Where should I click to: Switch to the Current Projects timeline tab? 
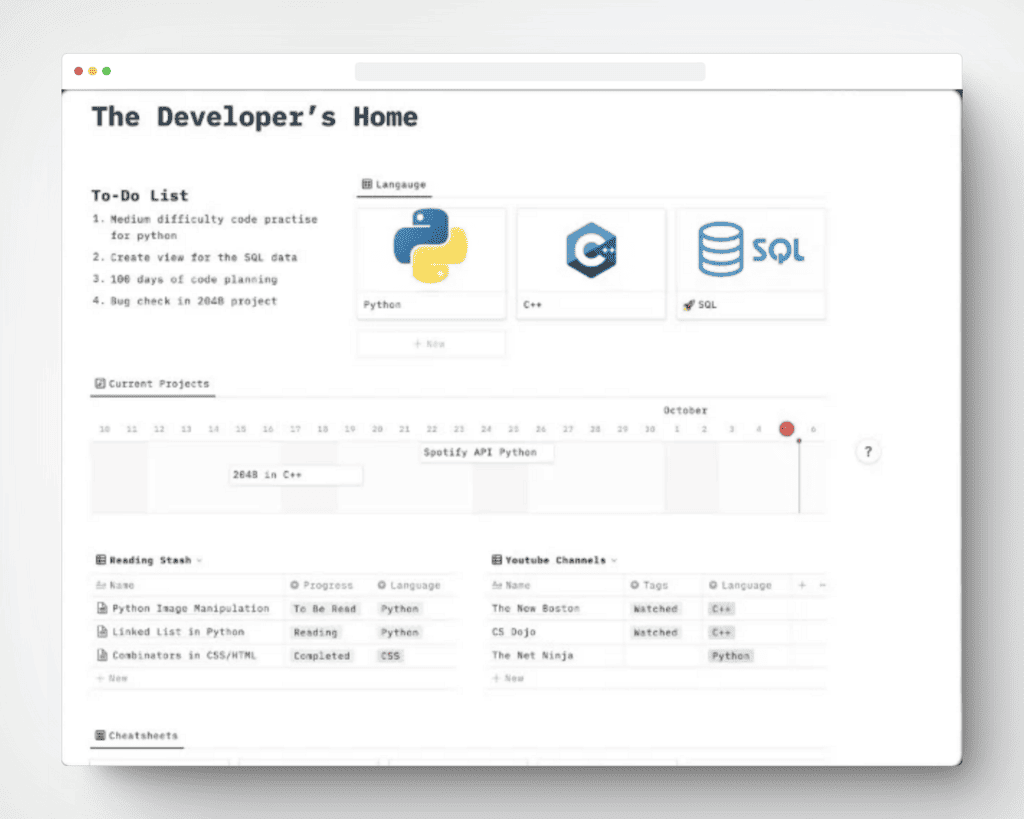click(152, 383)
